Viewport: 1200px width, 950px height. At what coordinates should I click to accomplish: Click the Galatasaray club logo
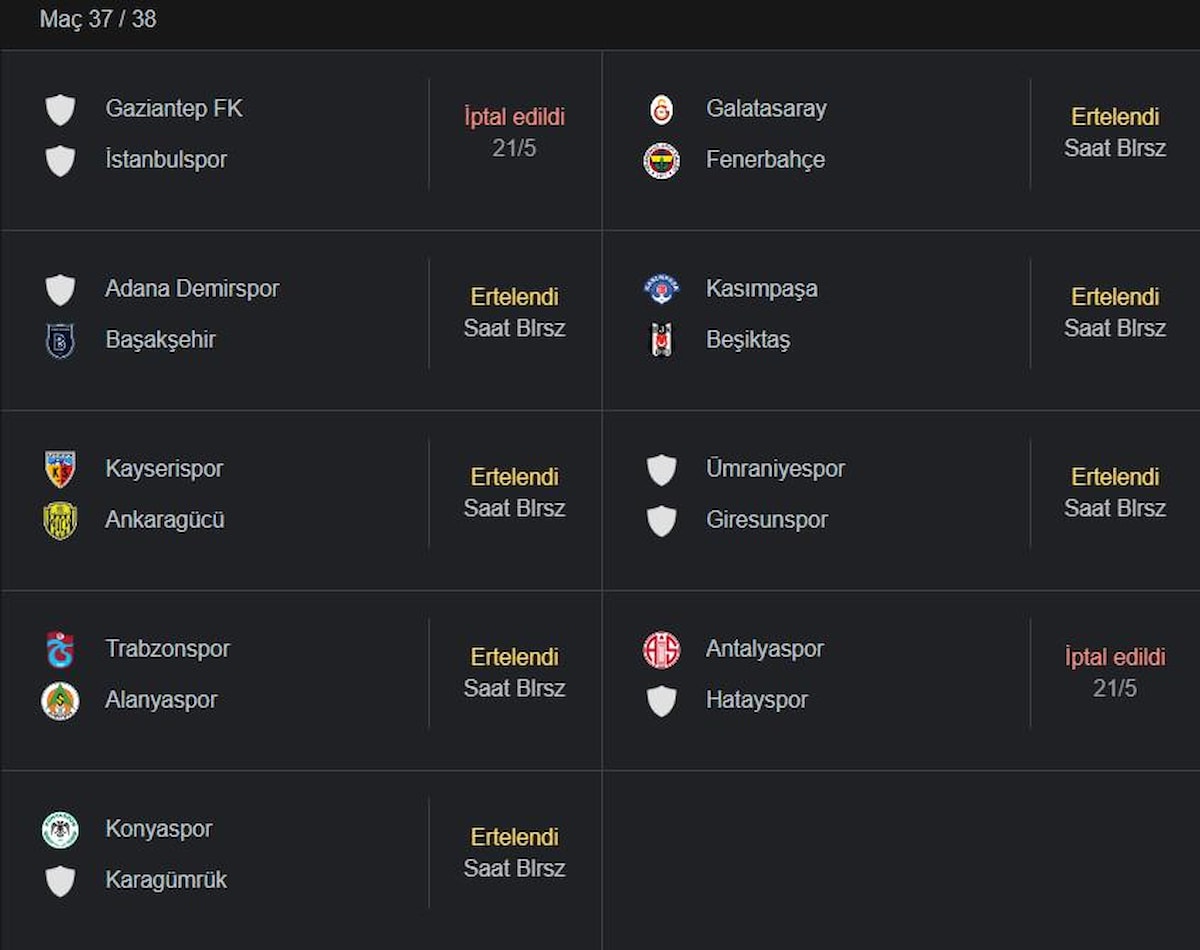tap(661, 110)
